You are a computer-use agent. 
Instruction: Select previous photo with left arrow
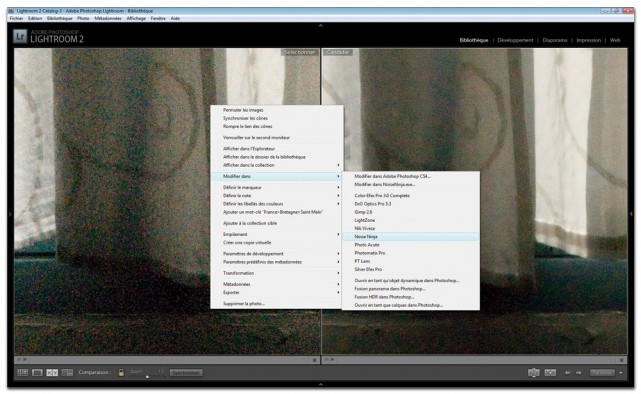(567, 372)
